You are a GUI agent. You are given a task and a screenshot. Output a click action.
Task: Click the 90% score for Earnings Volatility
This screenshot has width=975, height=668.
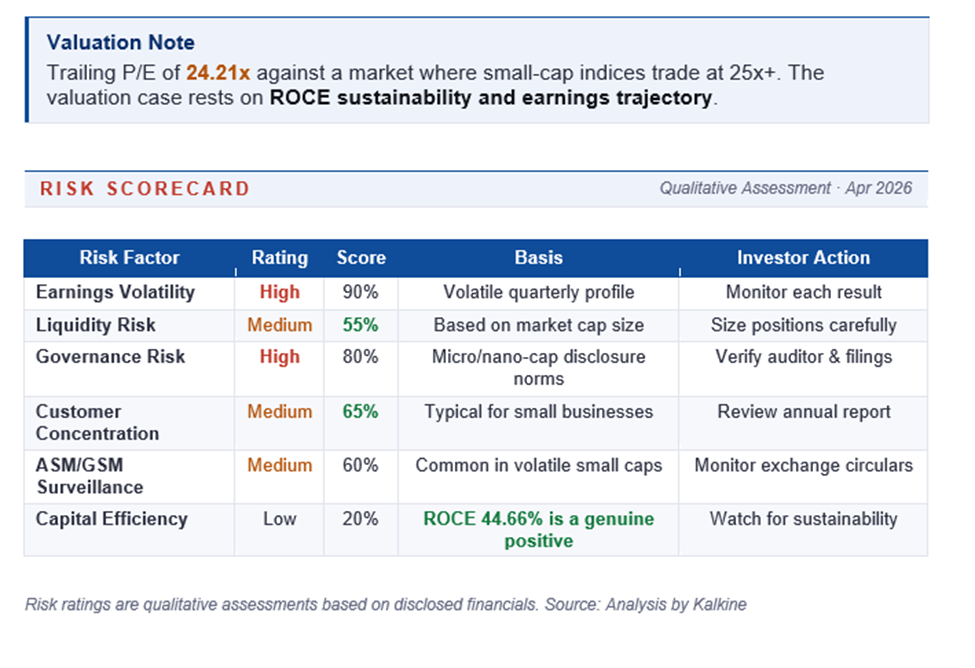361,292
